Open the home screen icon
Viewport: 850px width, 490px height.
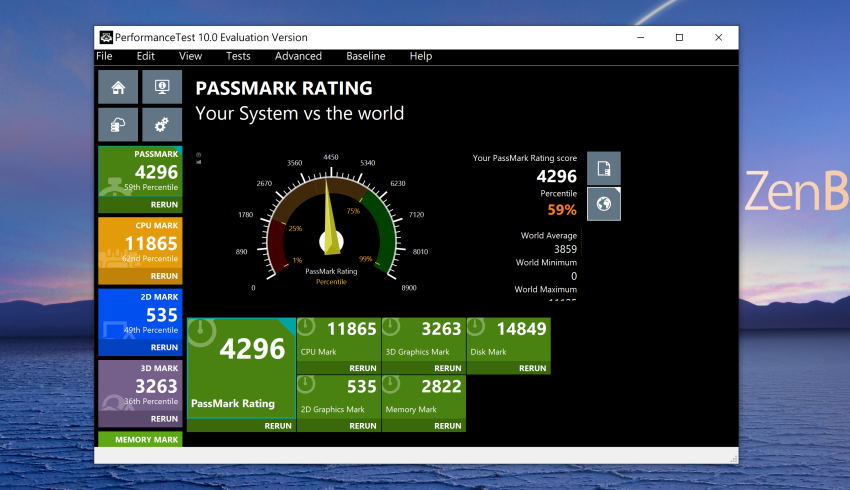pyautogui.click(x=118, y=87)
